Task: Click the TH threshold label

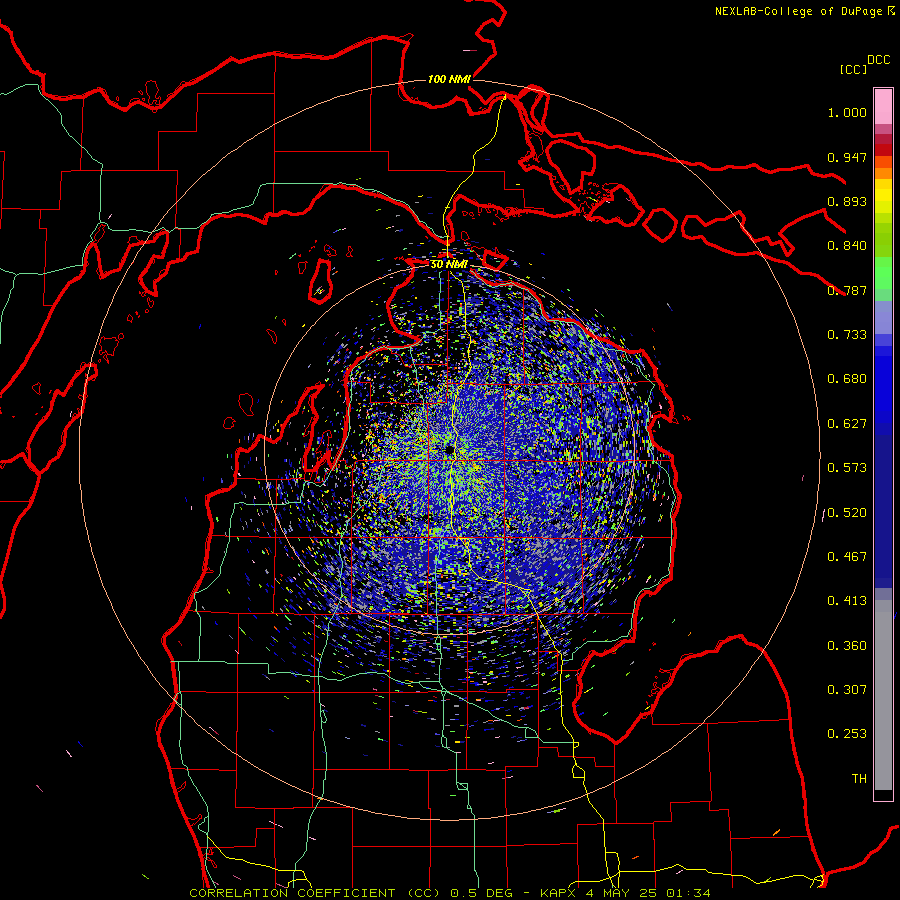Action: (859, 779)
